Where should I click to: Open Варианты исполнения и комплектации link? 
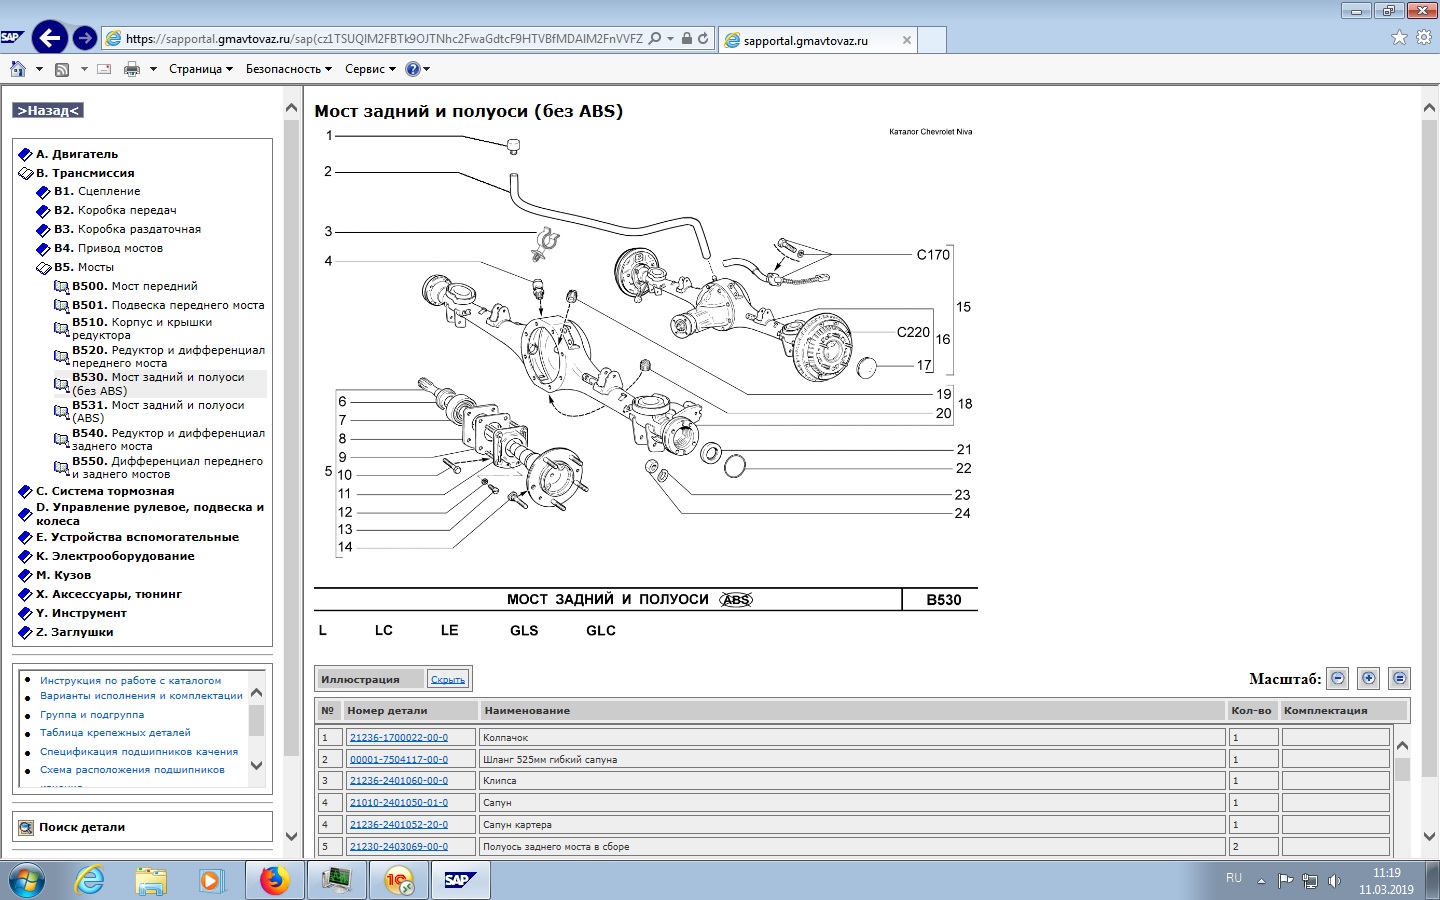(x=141, y=696)
